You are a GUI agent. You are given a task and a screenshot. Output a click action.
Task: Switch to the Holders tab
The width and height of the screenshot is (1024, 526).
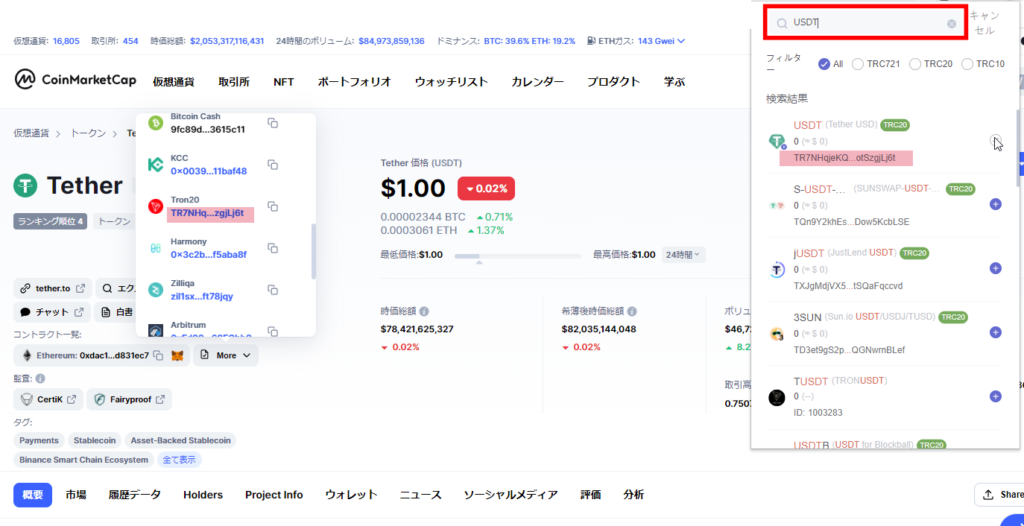(x=203, y=494)
